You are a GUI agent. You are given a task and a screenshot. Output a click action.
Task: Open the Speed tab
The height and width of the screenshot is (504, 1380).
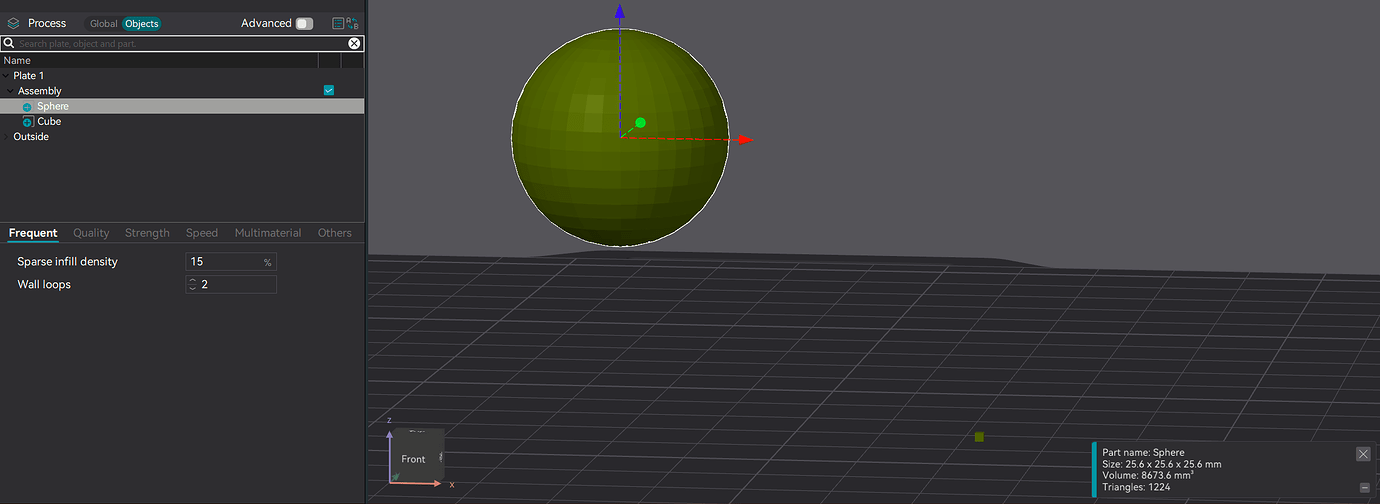(202, 233)
